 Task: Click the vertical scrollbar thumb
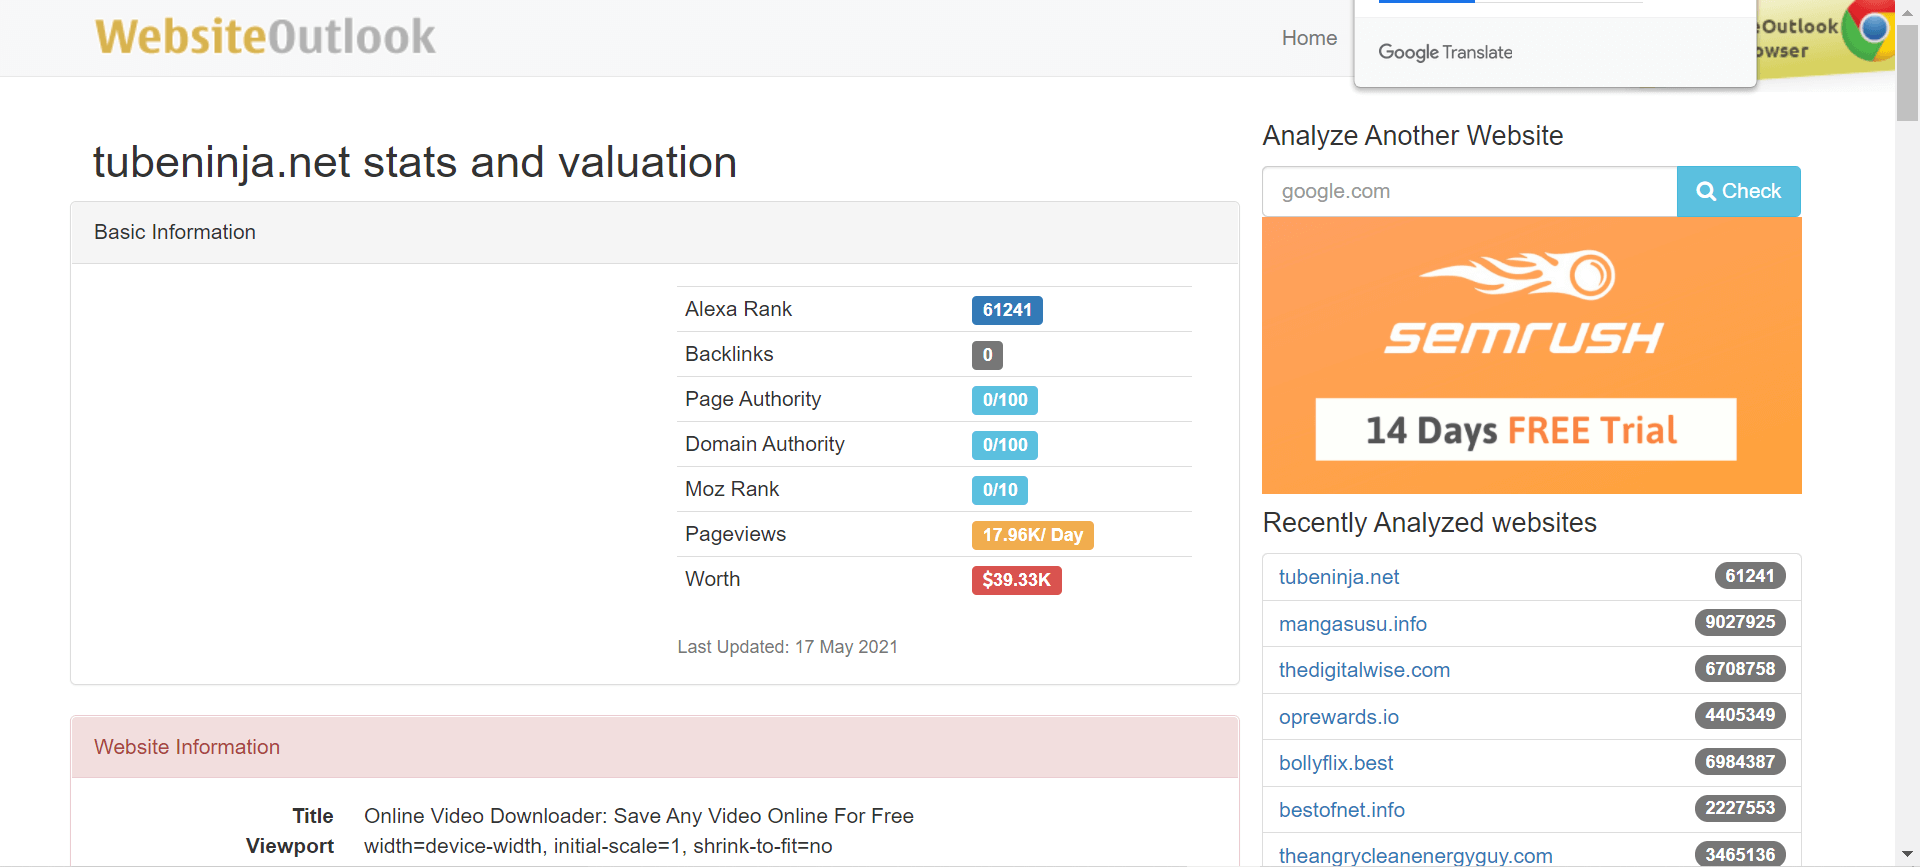click(x=1907, y=72)
